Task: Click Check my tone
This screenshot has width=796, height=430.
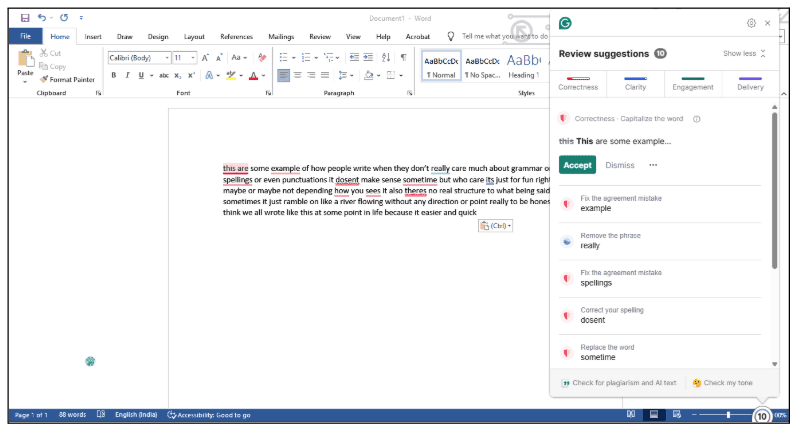Action: tap(722, 383)
